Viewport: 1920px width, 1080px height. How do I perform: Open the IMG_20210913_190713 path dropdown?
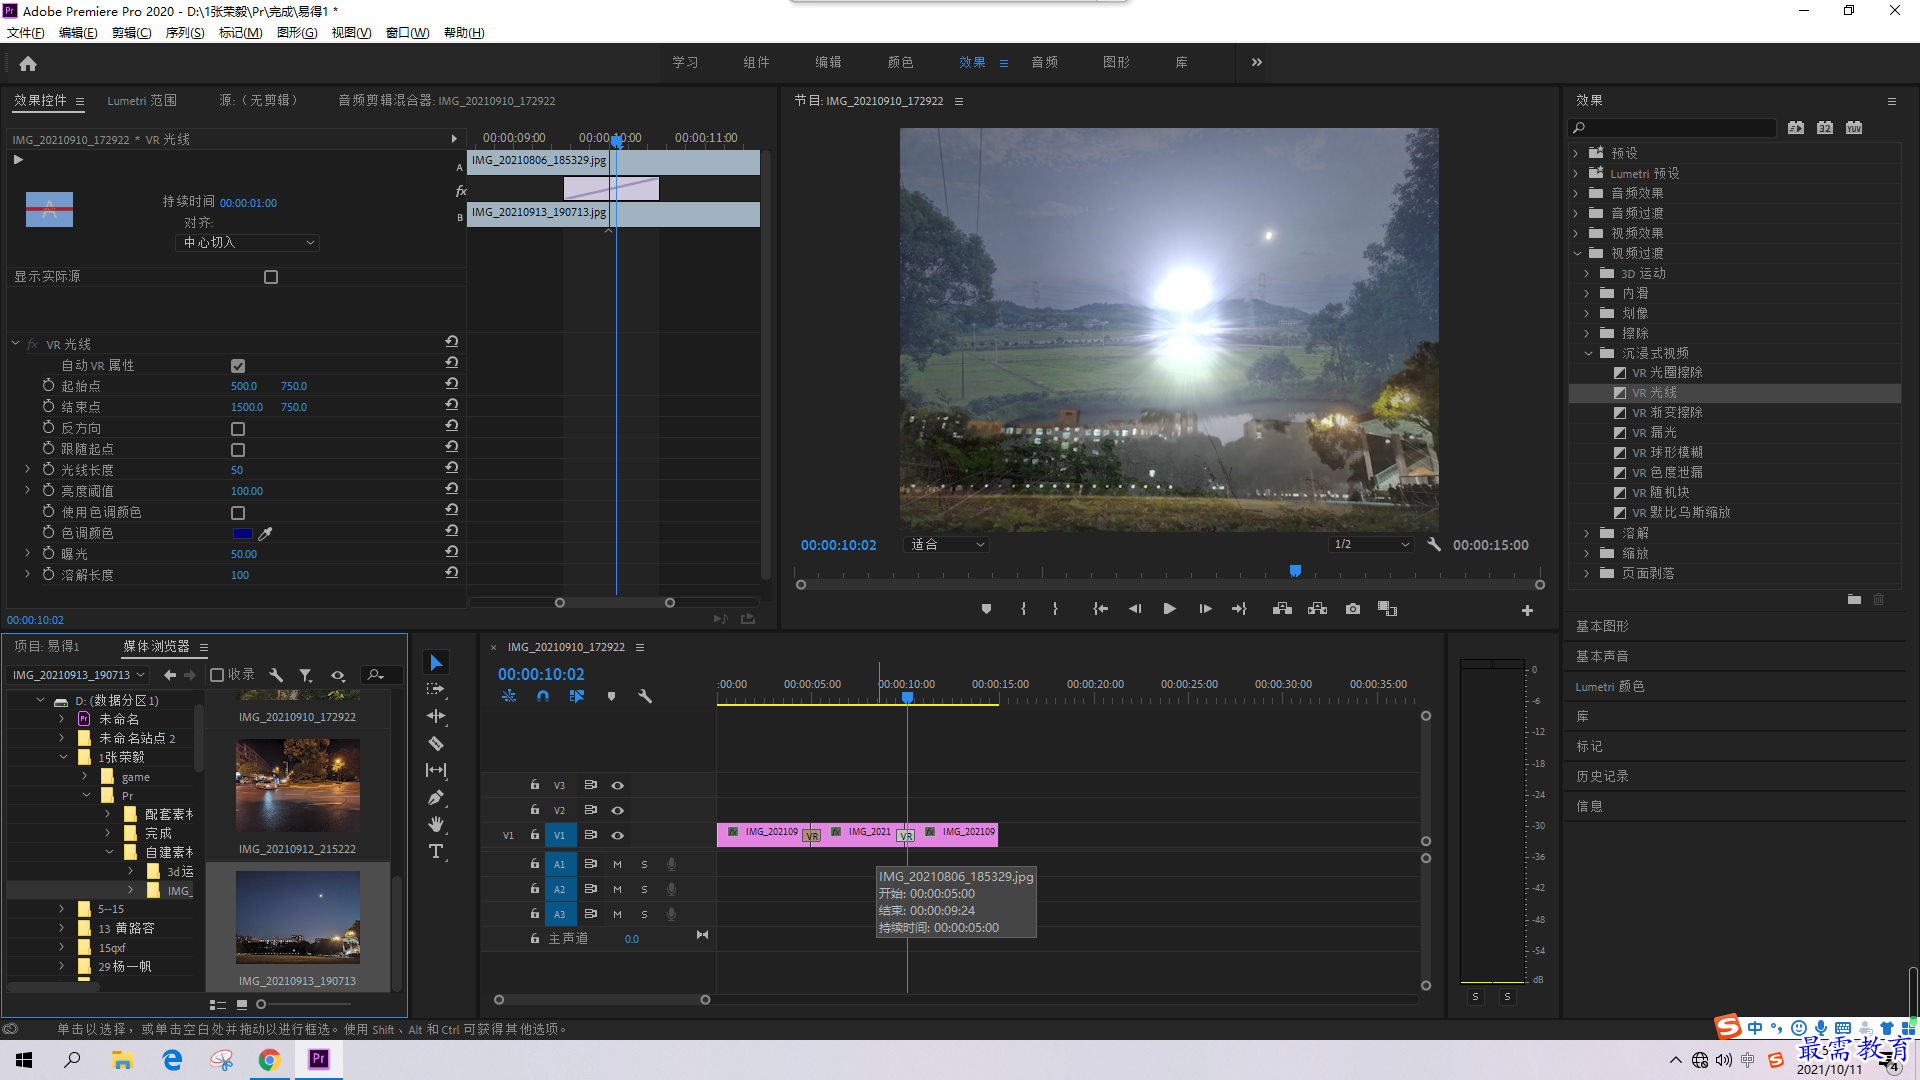click(78, 675)
